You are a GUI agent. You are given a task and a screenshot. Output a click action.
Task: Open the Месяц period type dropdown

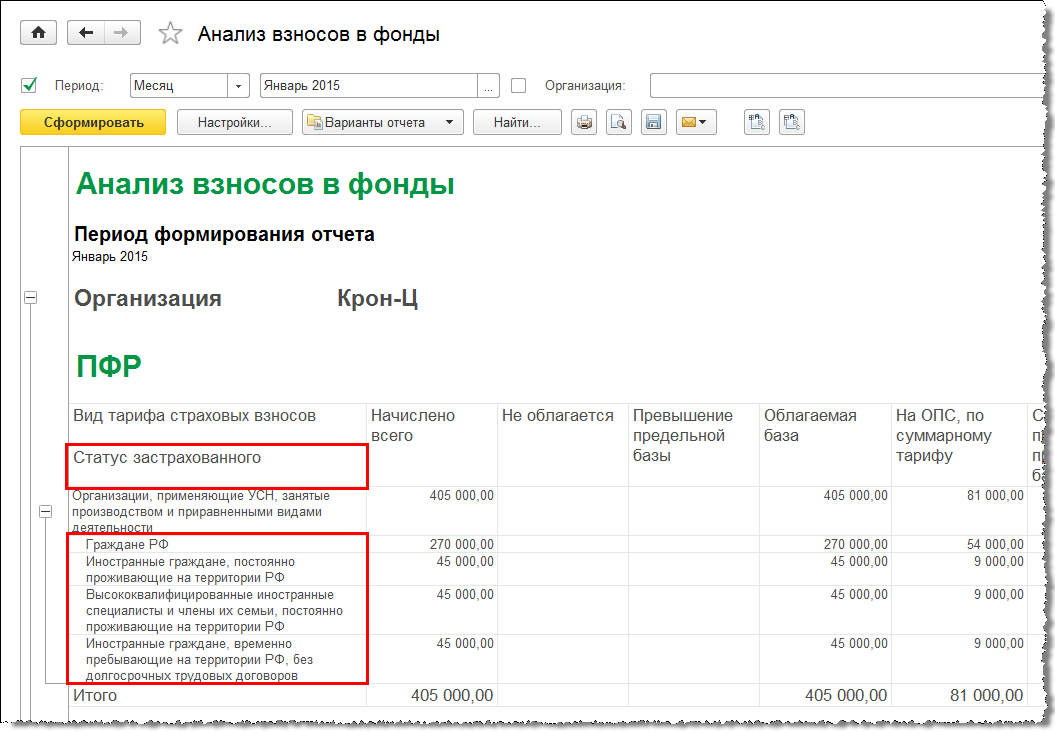[239, 86]
